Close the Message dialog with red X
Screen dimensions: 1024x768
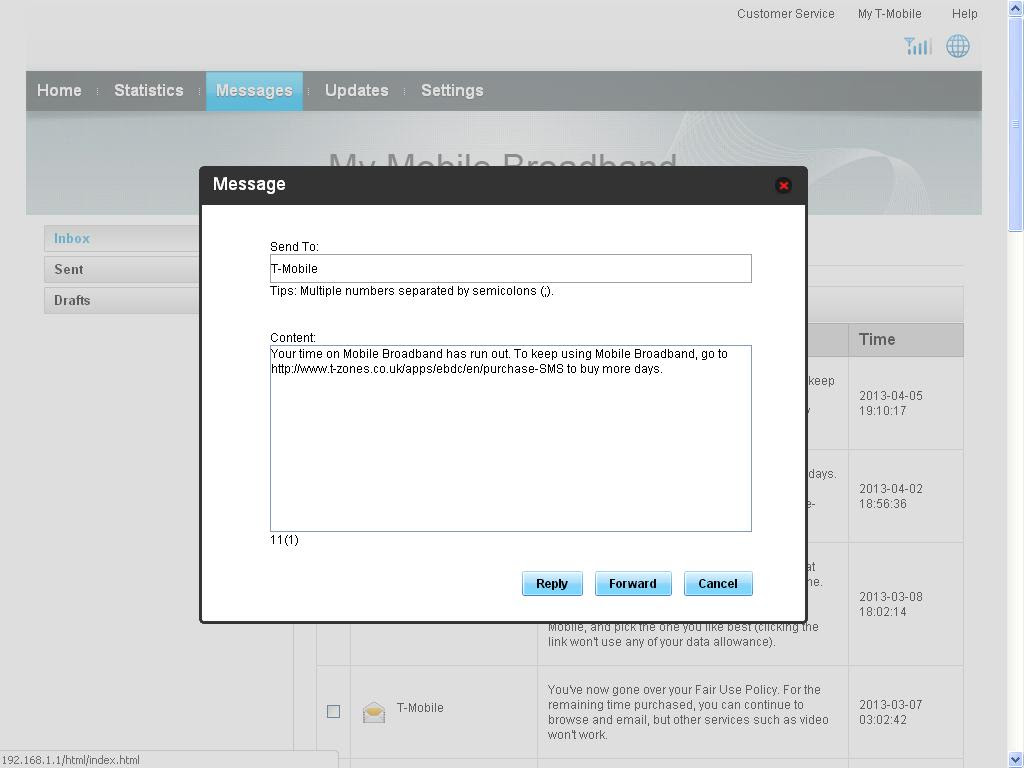(783, 185)
